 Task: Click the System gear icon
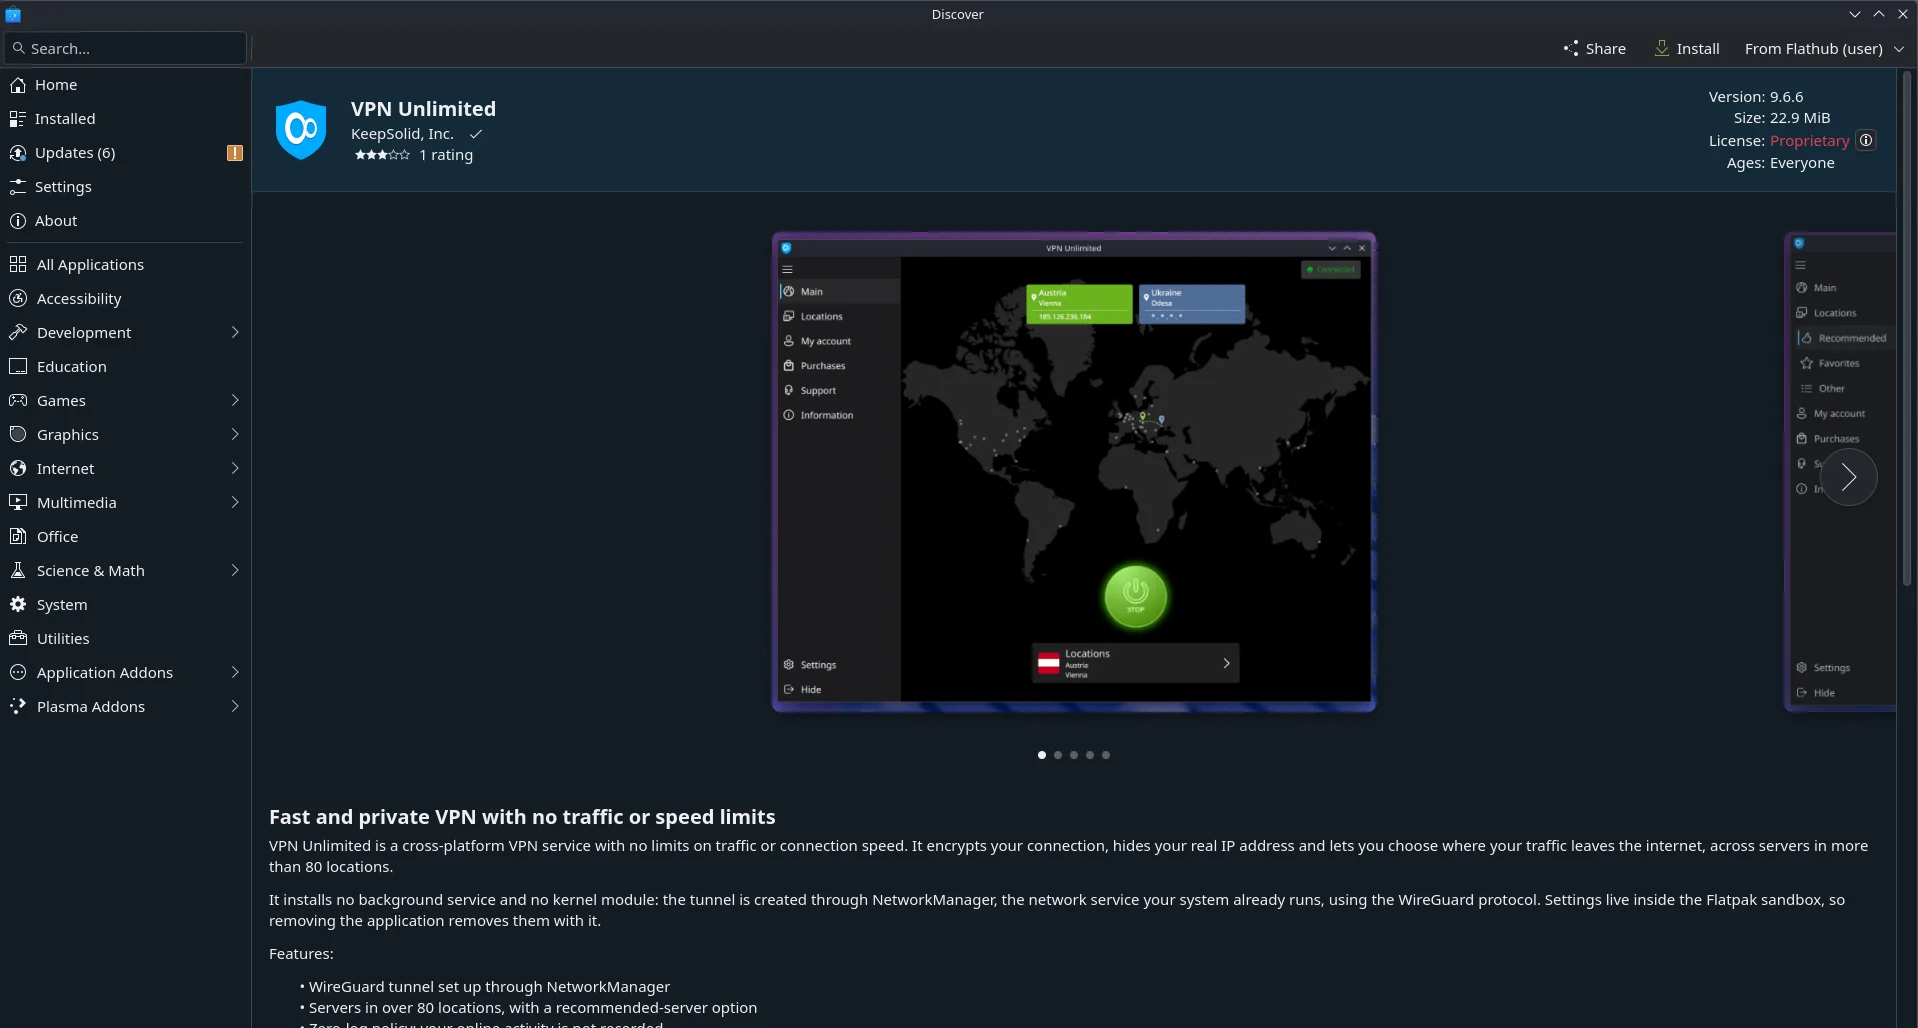click(18, 604)
